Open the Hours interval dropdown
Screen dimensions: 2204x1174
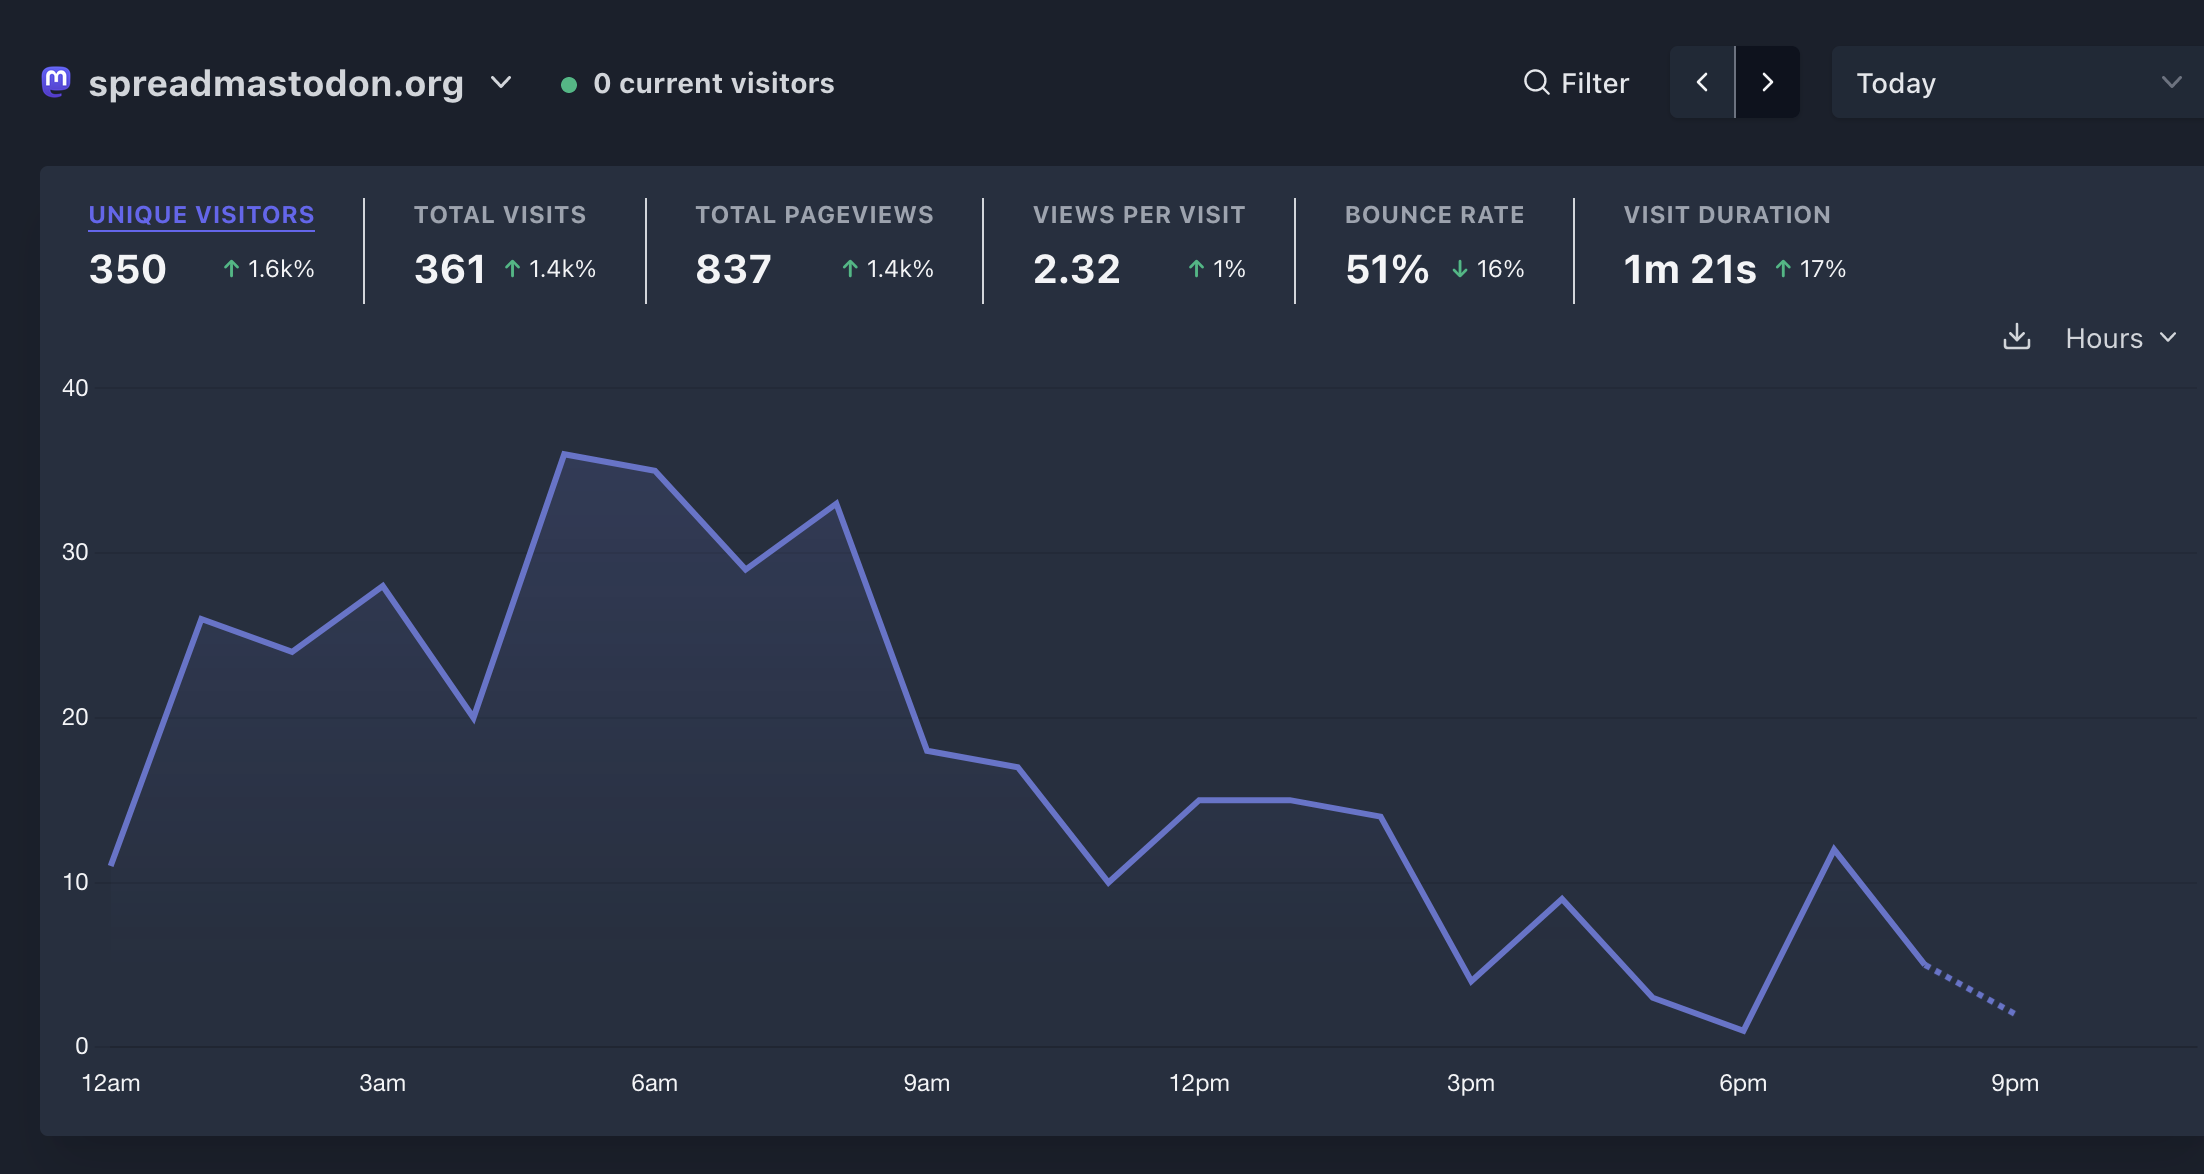pos(2121,338)
